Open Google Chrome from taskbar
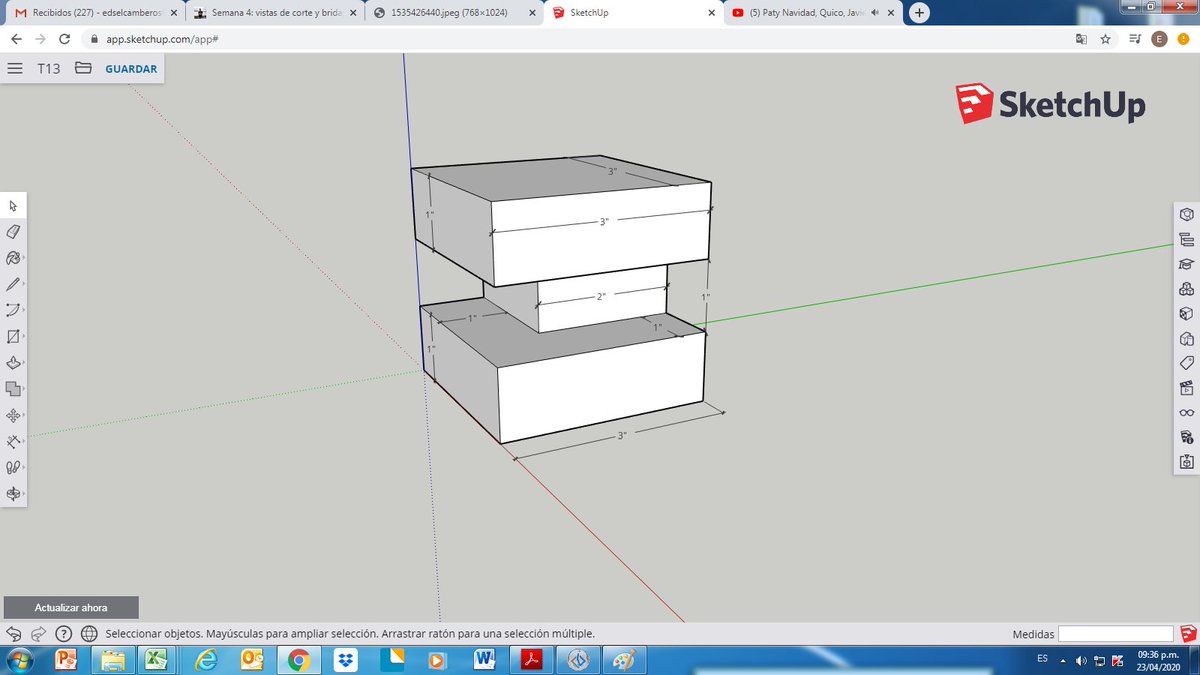Viewport: 1200px width, 675px height. (298, 659)
